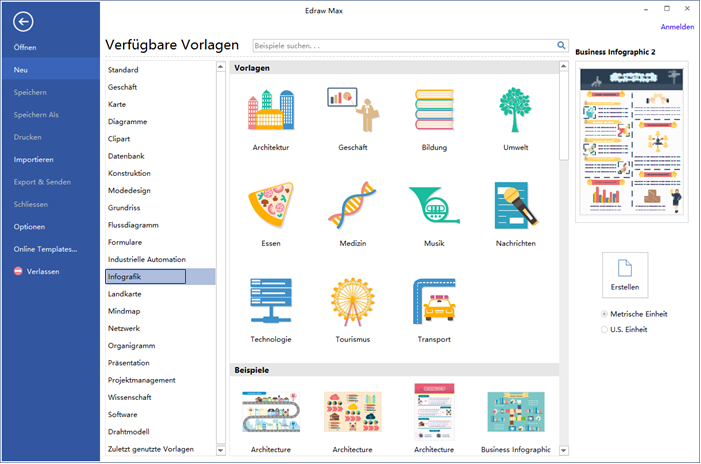The image size is (701, 464).
Task: Select the Medizin DNA template
Action: coord(353,205)
